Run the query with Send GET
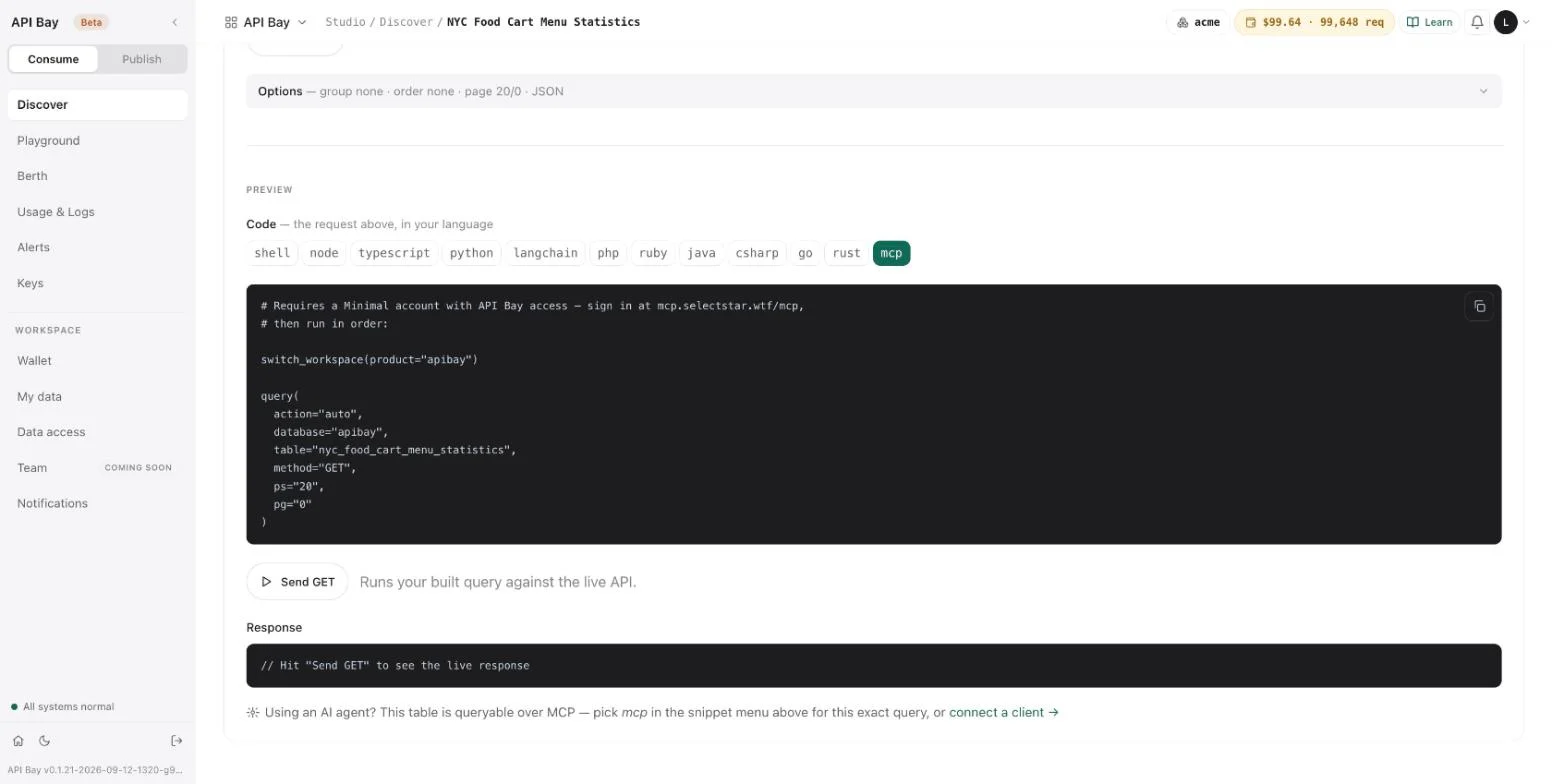 297,582
